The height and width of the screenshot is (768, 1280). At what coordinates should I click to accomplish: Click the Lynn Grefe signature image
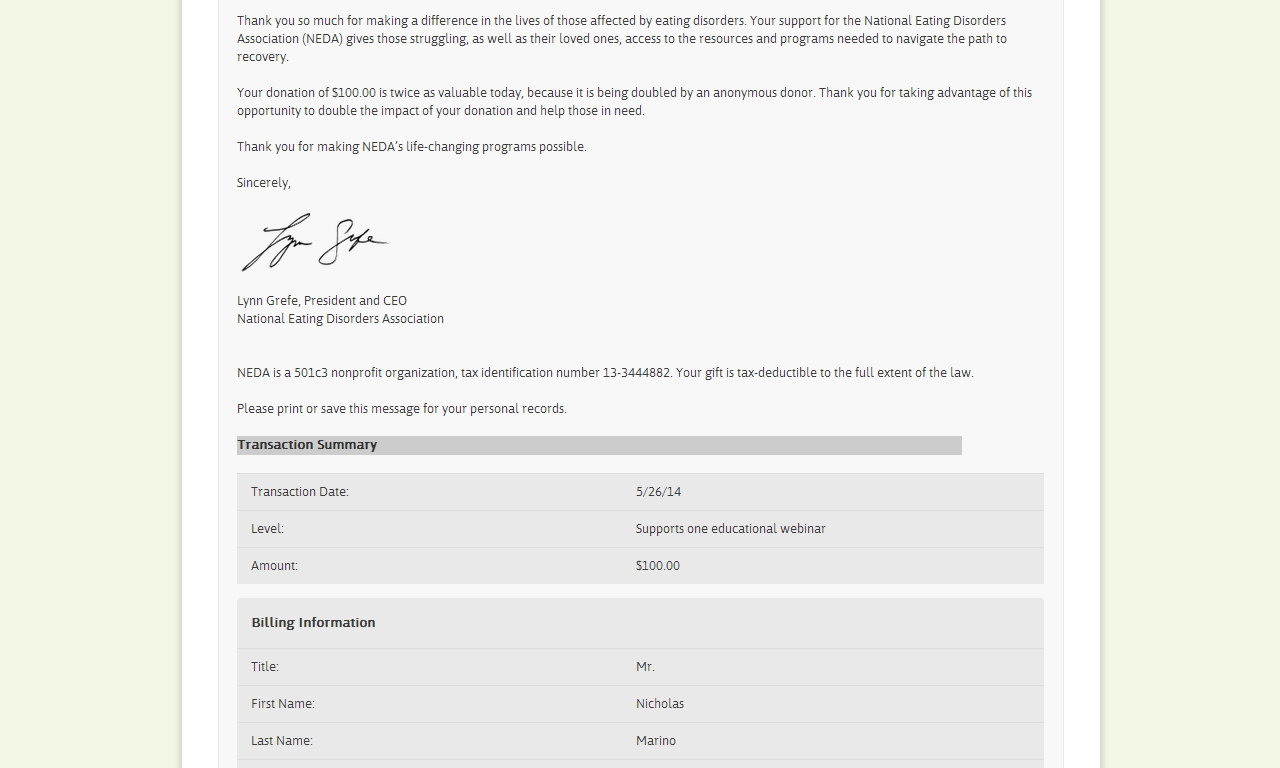tap(314, 241)
